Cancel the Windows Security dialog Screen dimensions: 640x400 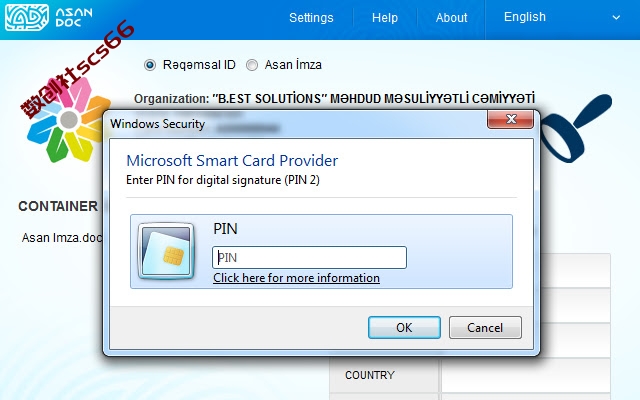coord(485,327)
